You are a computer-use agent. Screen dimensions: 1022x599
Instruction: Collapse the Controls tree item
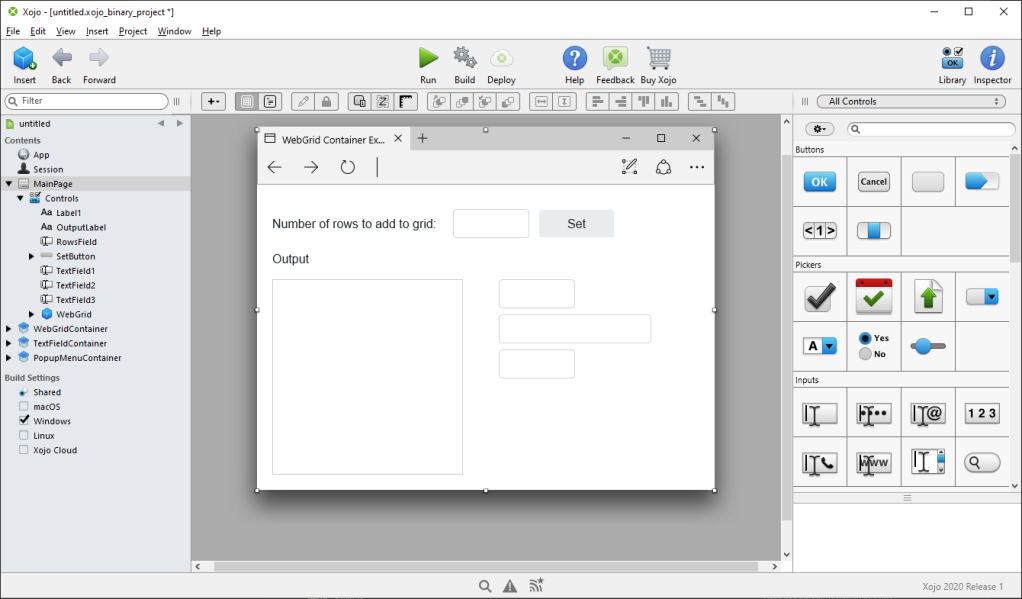tap(20, 198)
